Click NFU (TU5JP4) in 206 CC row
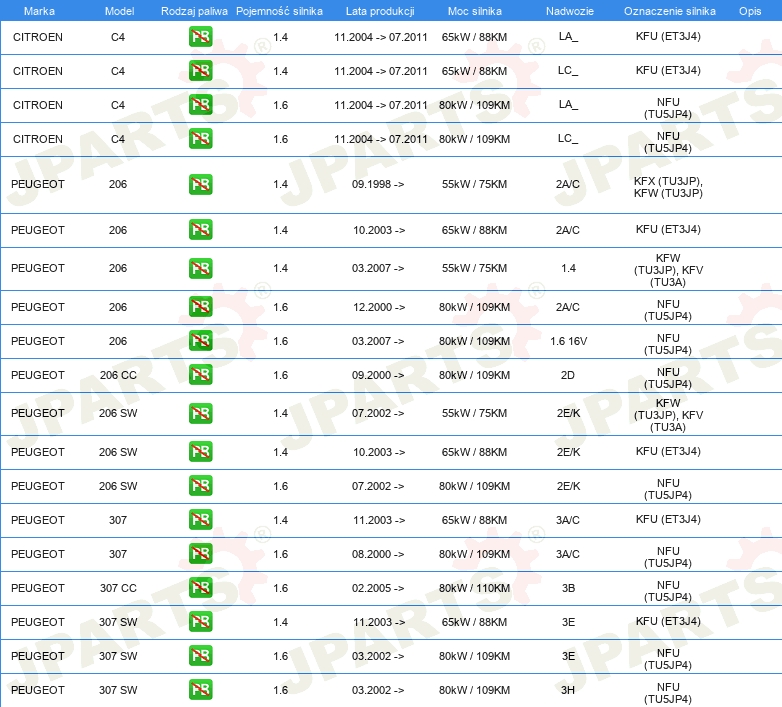This screenshot has width=782, height=707. click(x=668, y=378)
